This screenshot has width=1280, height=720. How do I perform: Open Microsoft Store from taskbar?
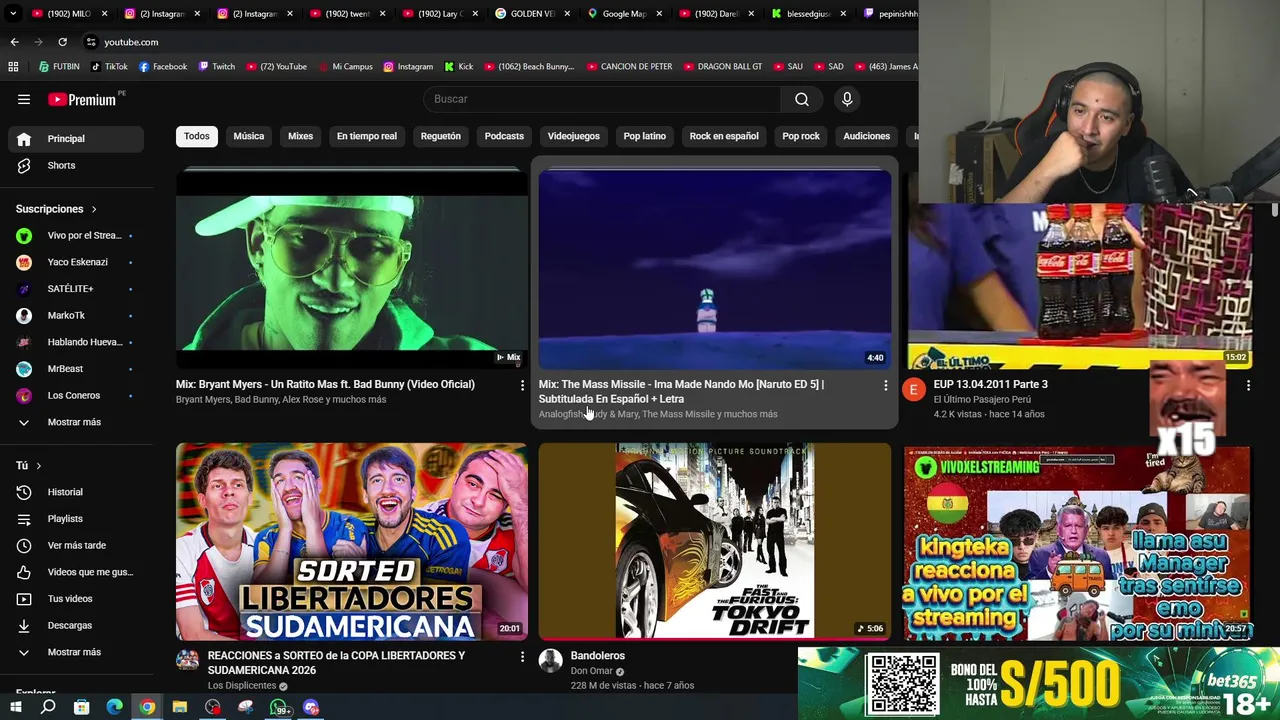pyautogui.click(x=81, y=707)
